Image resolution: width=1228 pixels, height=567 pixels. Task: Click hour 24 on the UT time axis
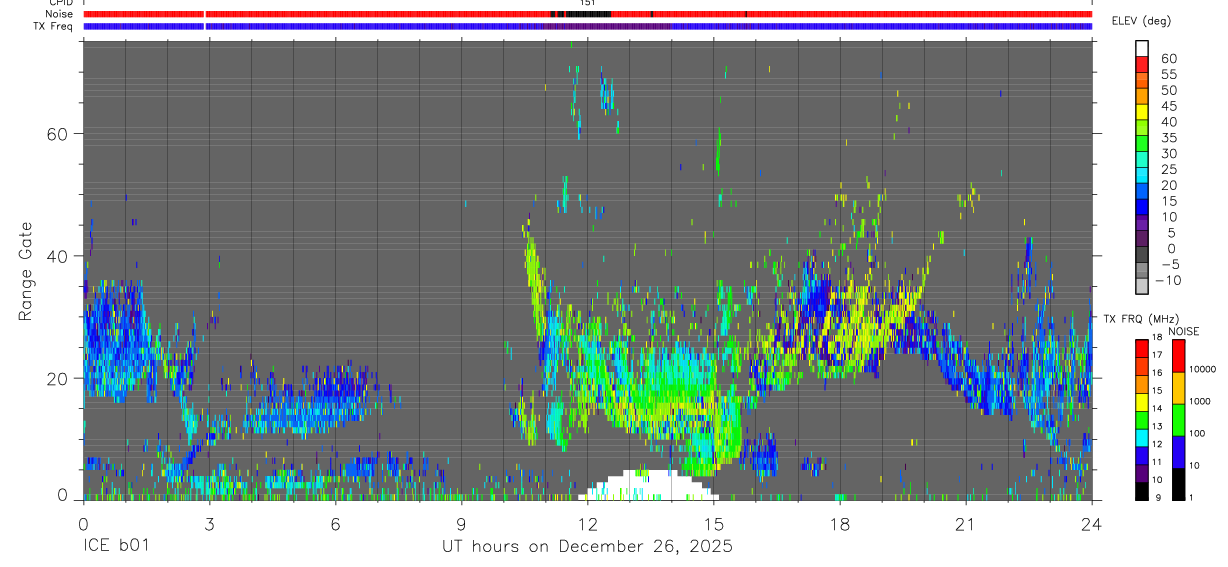1092,523
